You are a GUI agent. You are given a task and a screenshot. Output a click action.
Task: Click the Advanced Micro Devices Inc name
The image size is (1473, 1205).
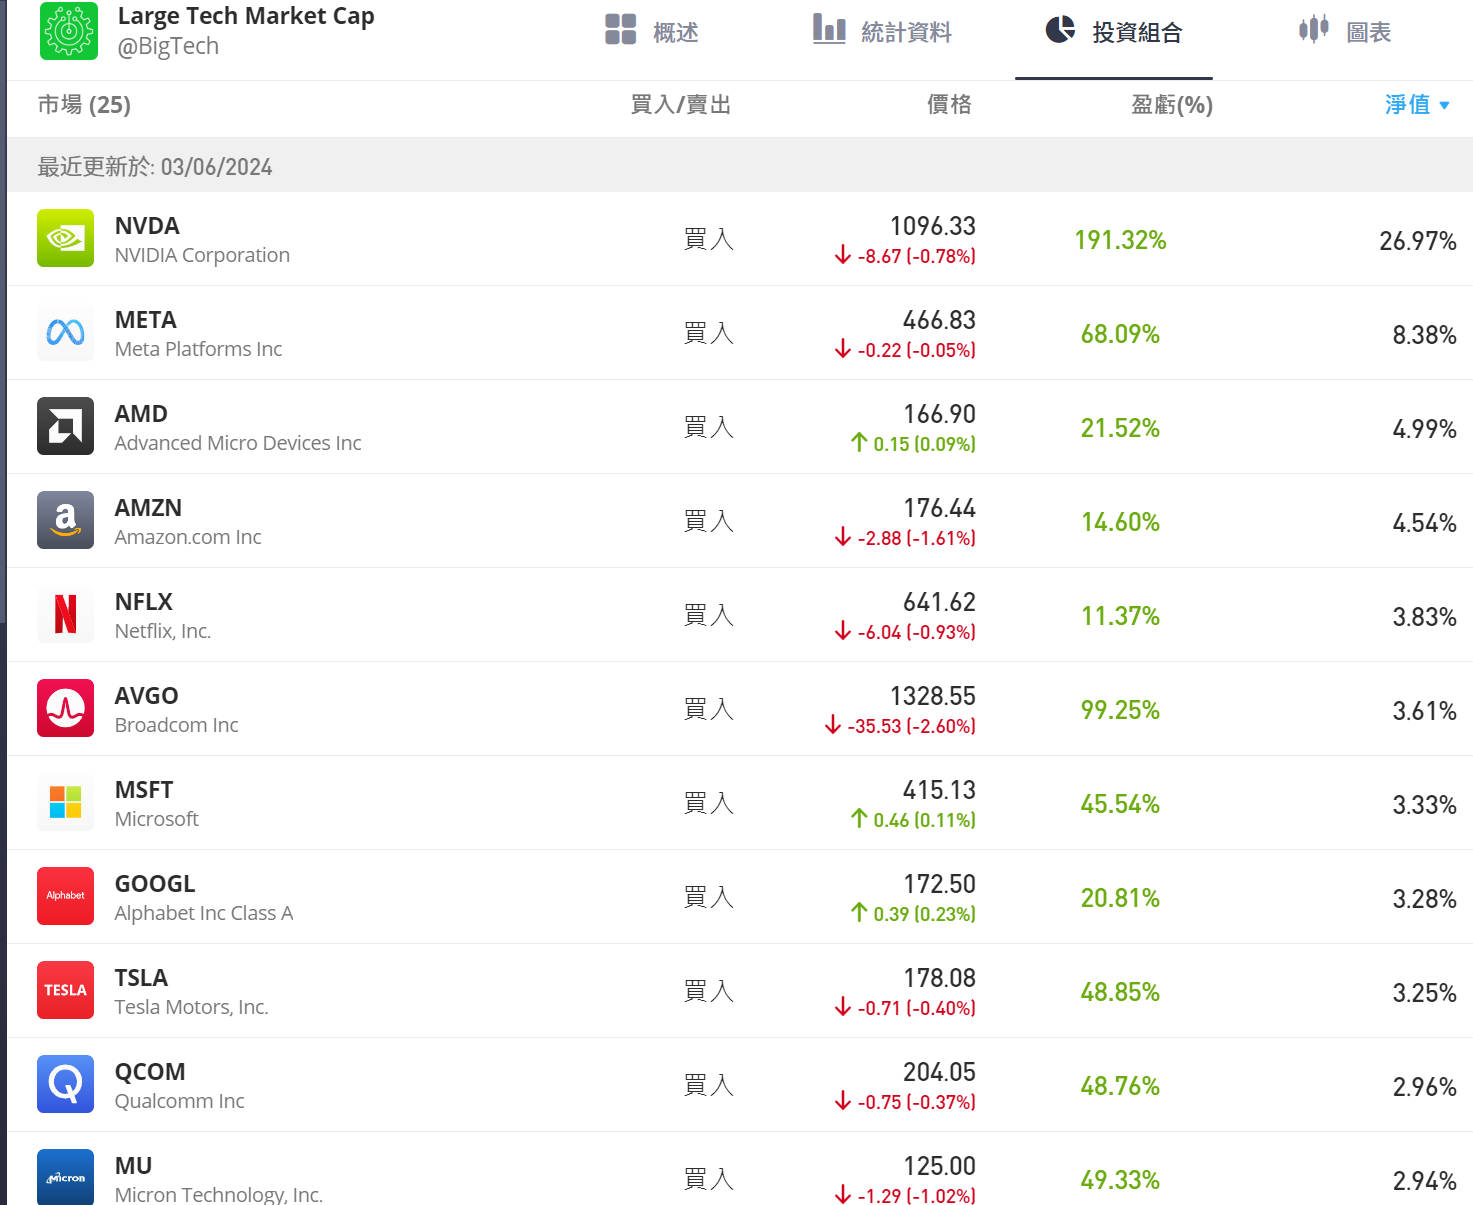[x=238, y=443]
